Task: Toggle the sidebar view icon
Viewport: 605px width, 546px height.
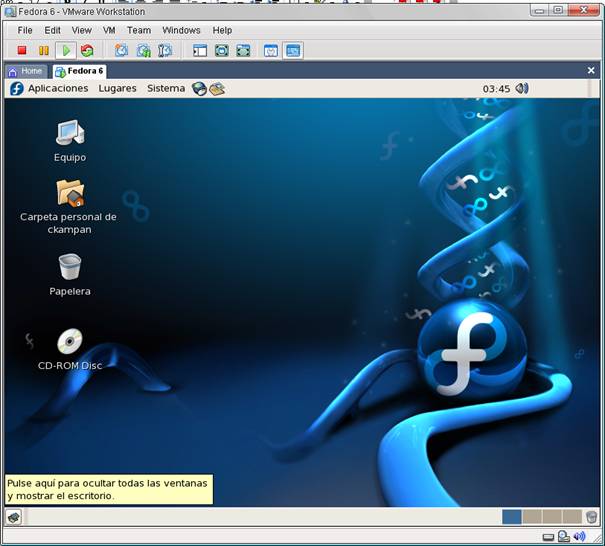Action: point(200,50)
